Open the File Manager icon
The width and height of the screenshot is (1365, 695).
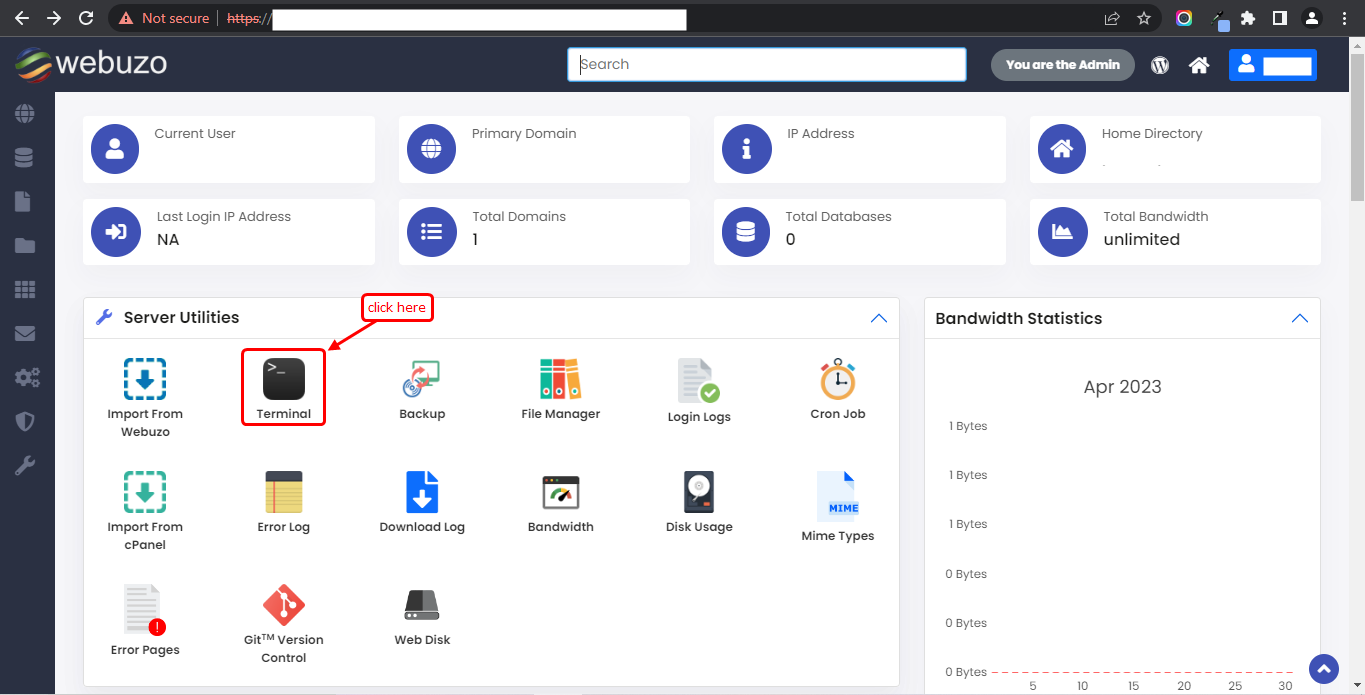(560, 381)
